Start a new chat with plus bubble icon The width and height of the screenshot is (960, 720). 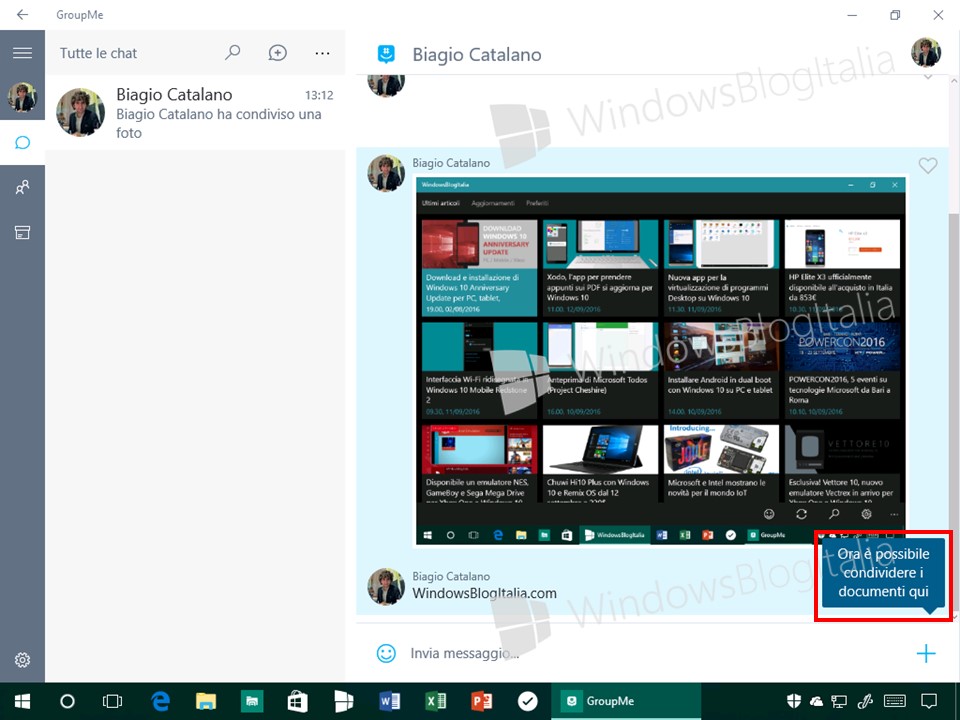tap(277, 53)
